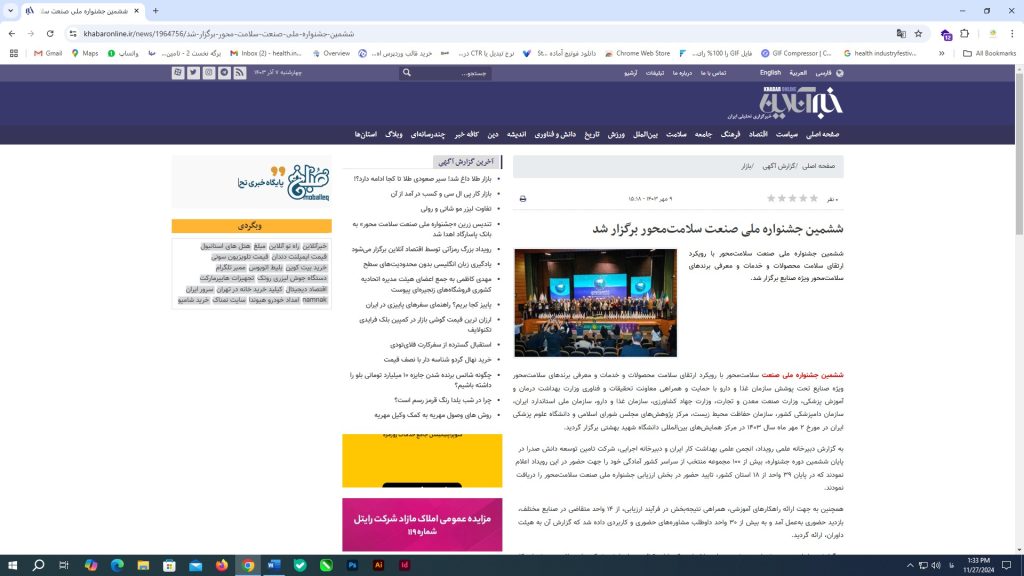The image size is (1024, 576).
Task: Click the print icon below breadcrumb
Action: [523, 199]
